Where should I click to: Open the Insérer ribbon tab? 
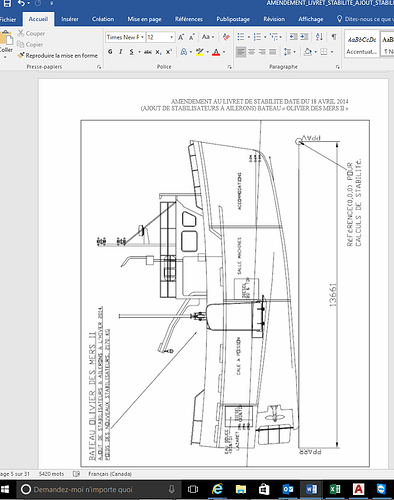pos(70,19)
